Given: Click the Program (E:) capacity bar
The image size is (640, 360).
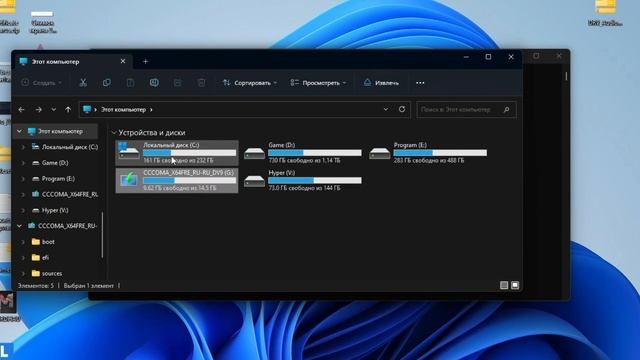Looking at the screenshot, I should click(440, 153).
